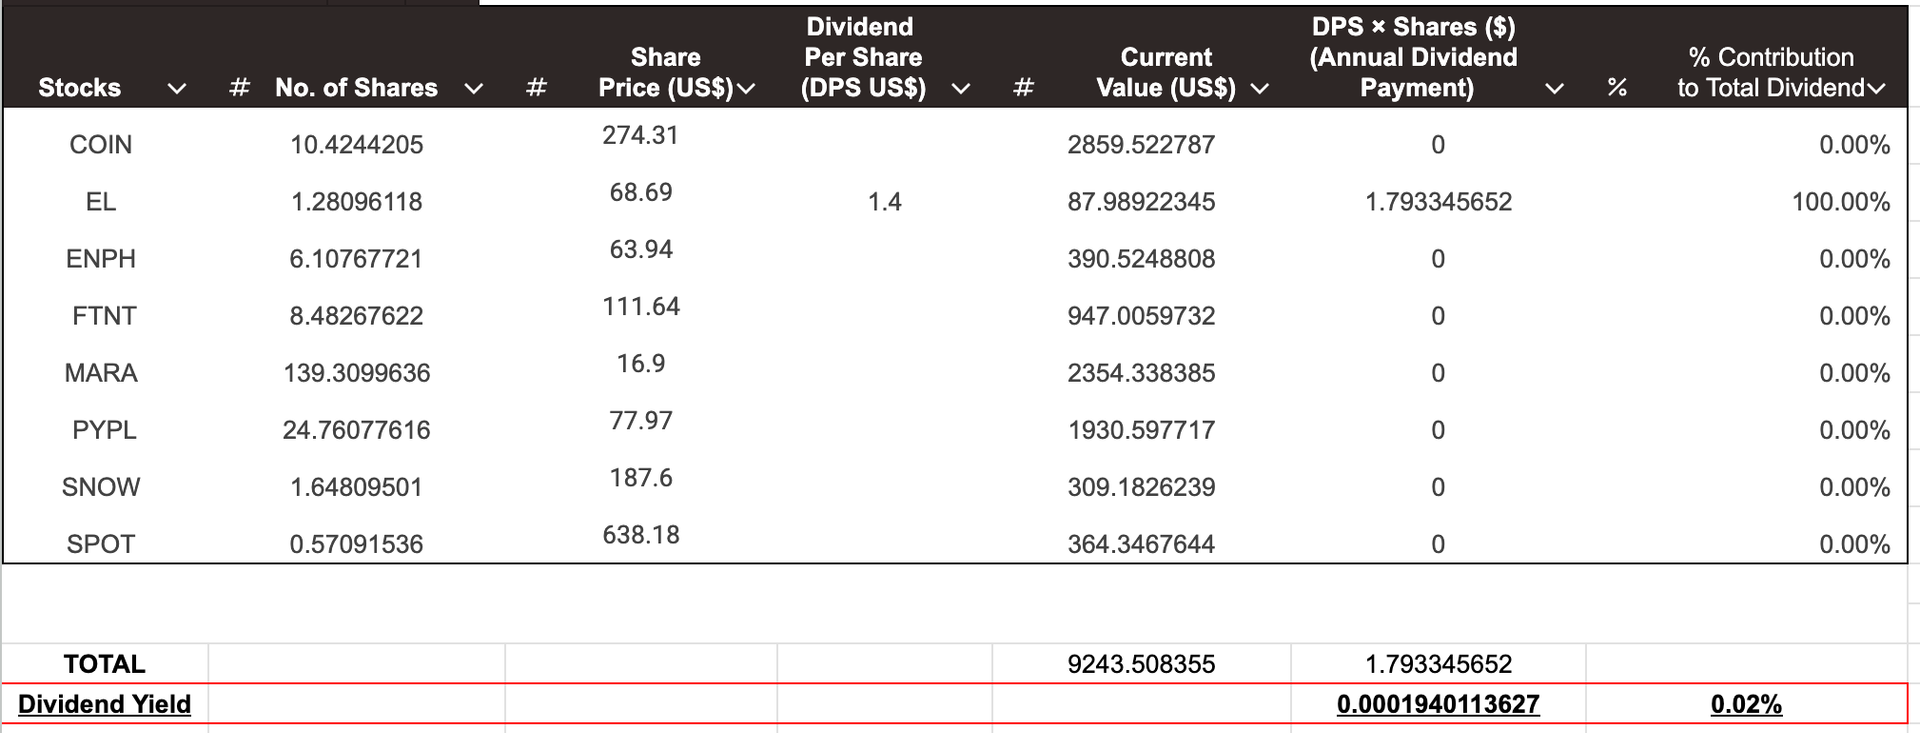Viewport: 1920px width, 733px height.
Task: Open the Current Value (US$) column dropdown
Action: (1260, 89)
